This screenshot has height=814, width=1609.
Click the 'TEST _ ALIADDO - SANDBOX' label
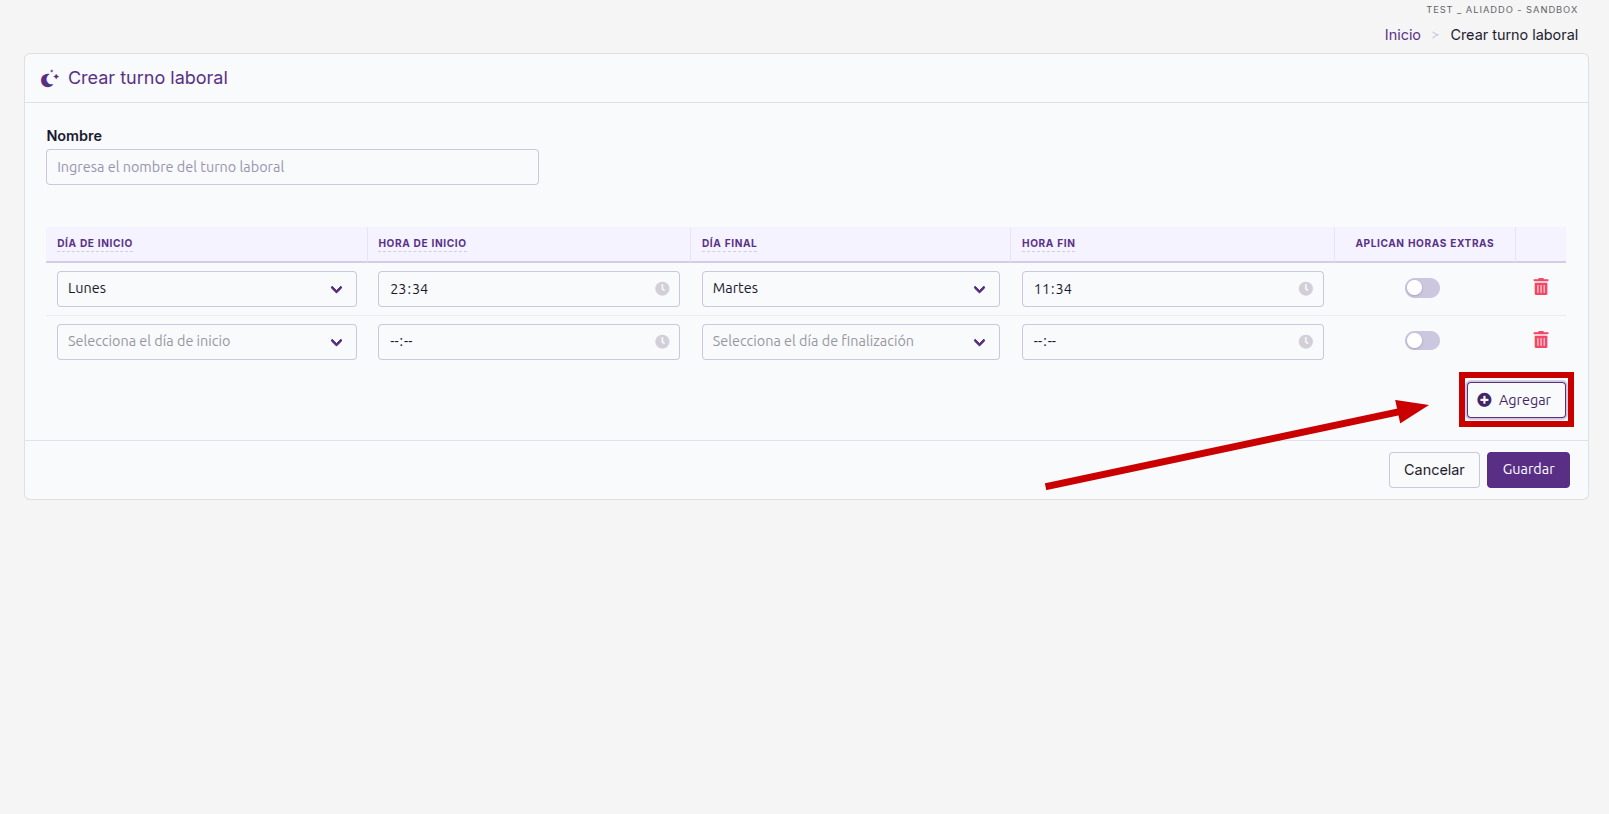pyautogui.click(x=1502, y=10)
